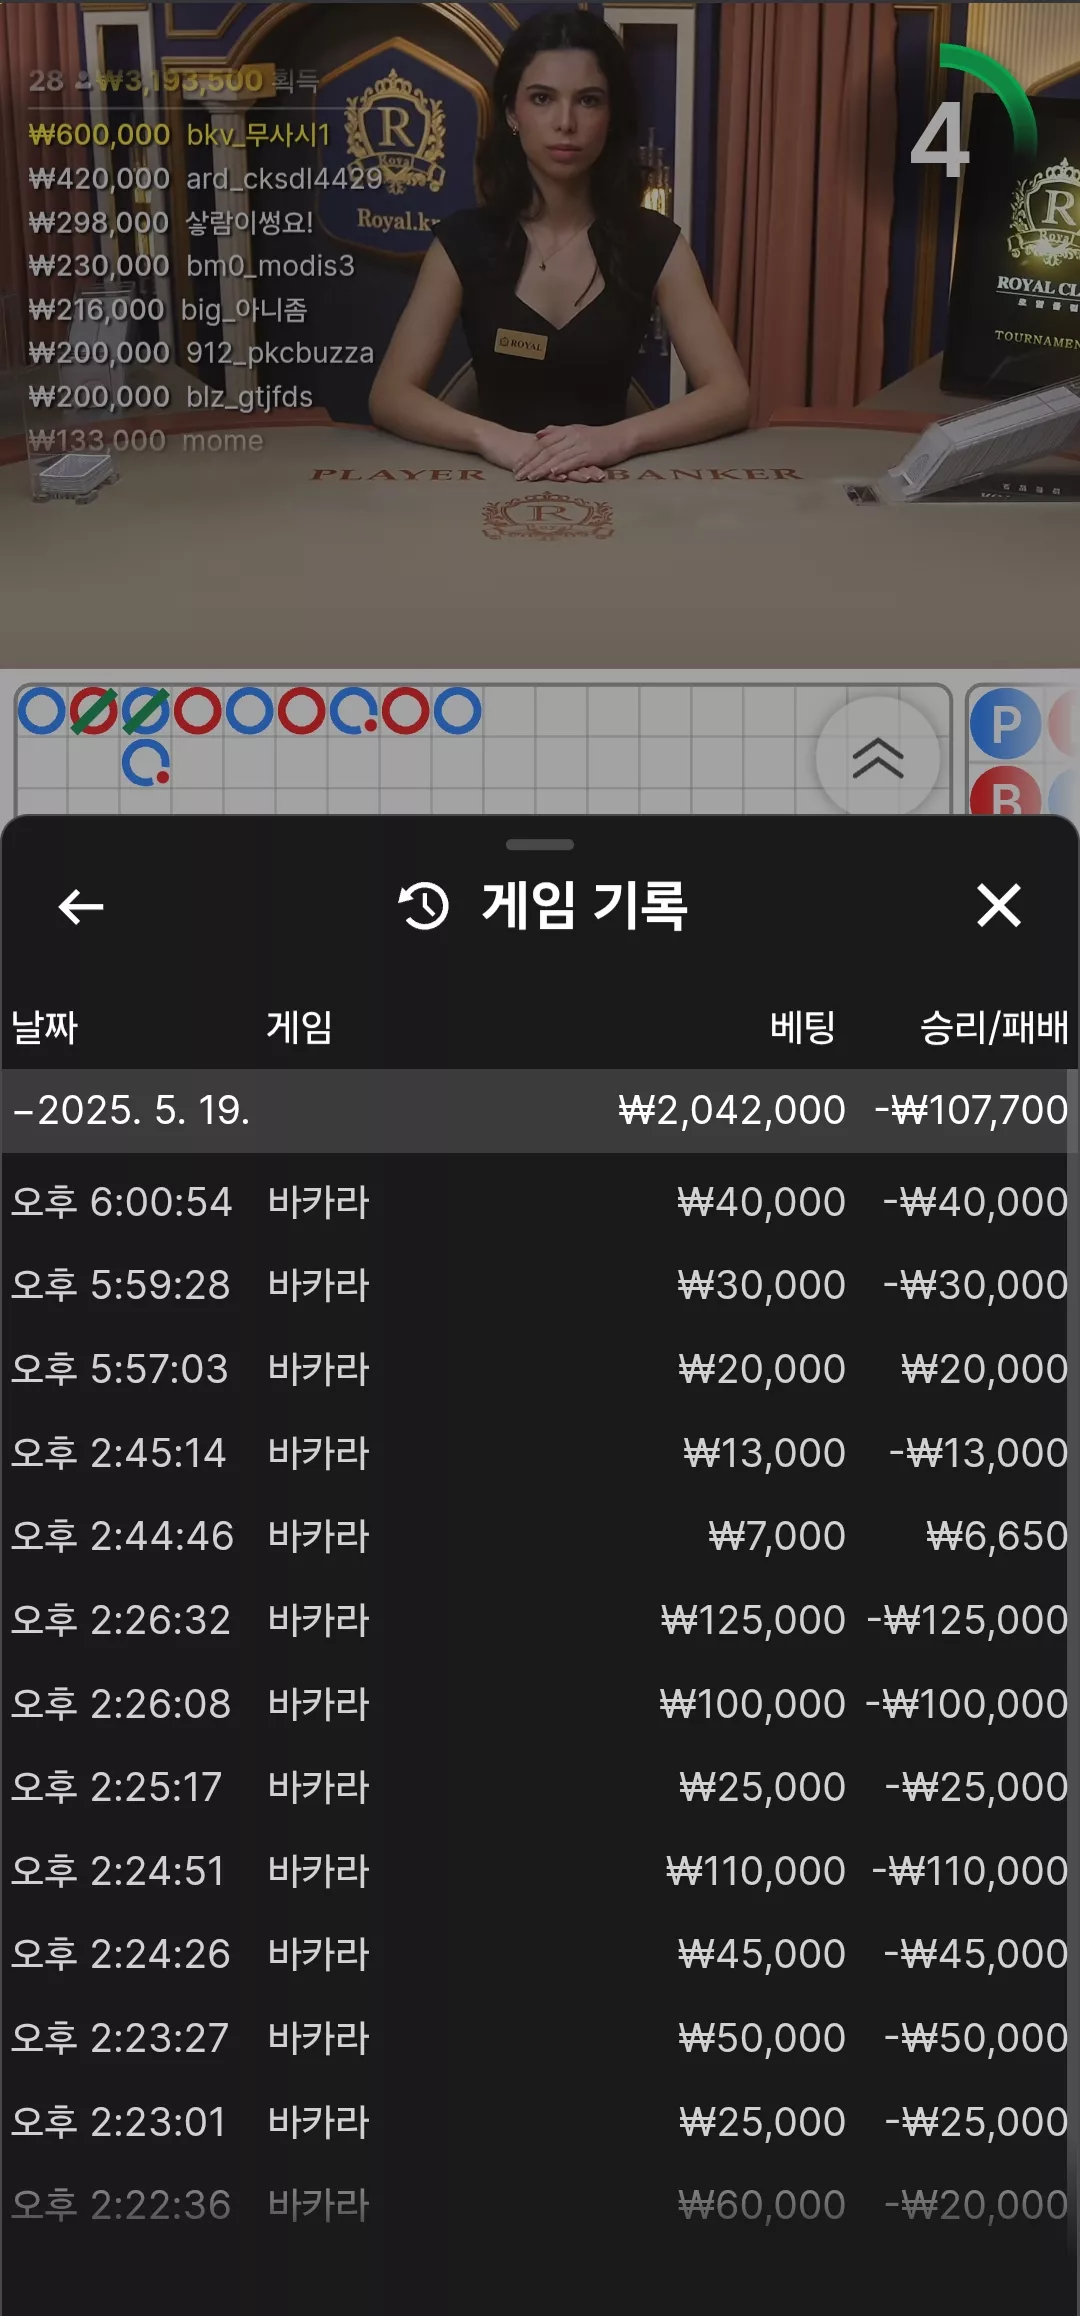Click the history clock icon beside 게임 기록
This screenshot has height=2316, width=1080.
423,906
